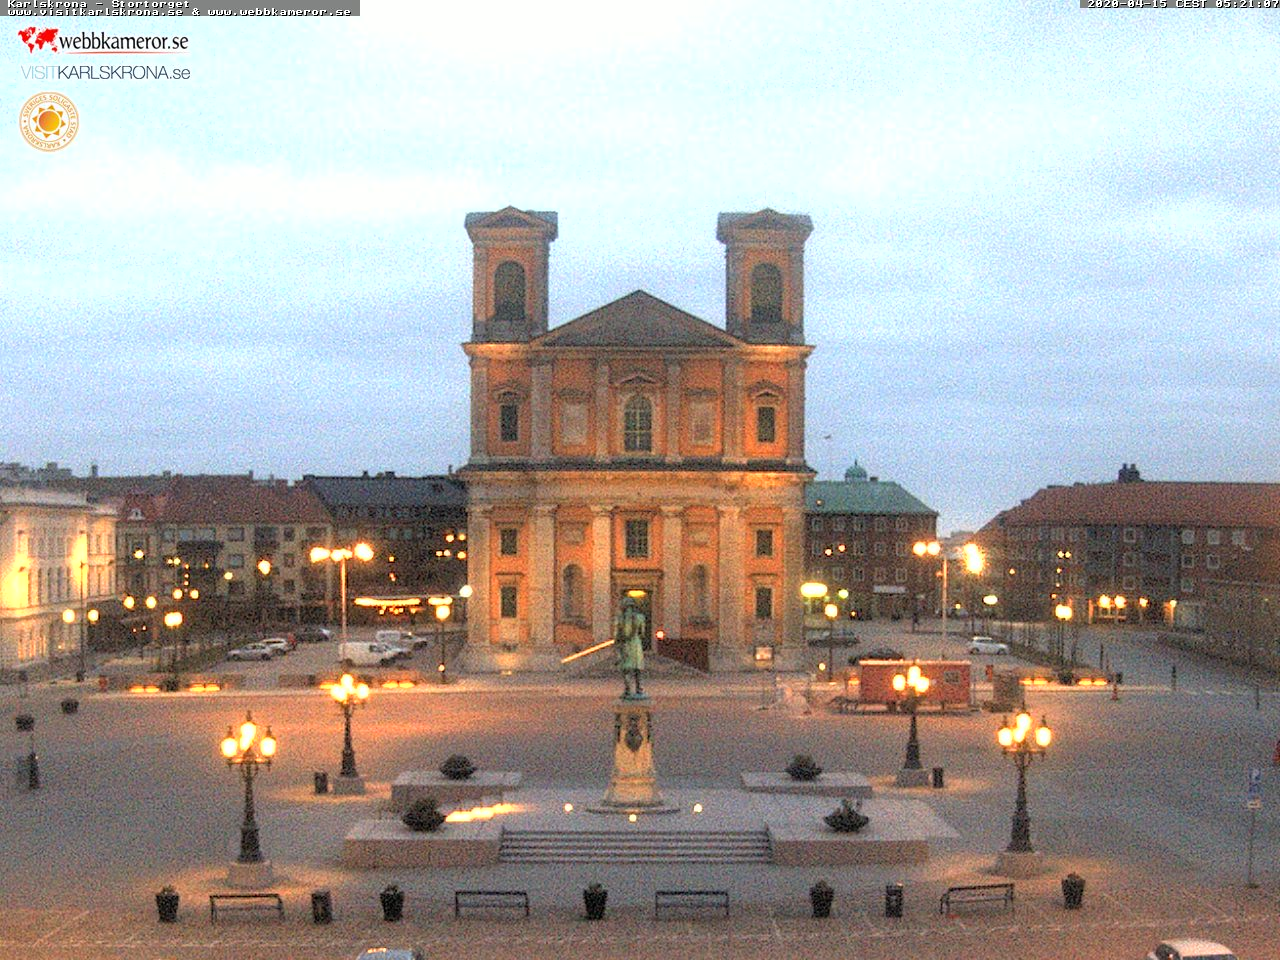Image resolution: width=1280 pixels, height=960 pixels.
Task: Click the 2020-04-15 CEST timestamp
Action: tap(1183, 4)
